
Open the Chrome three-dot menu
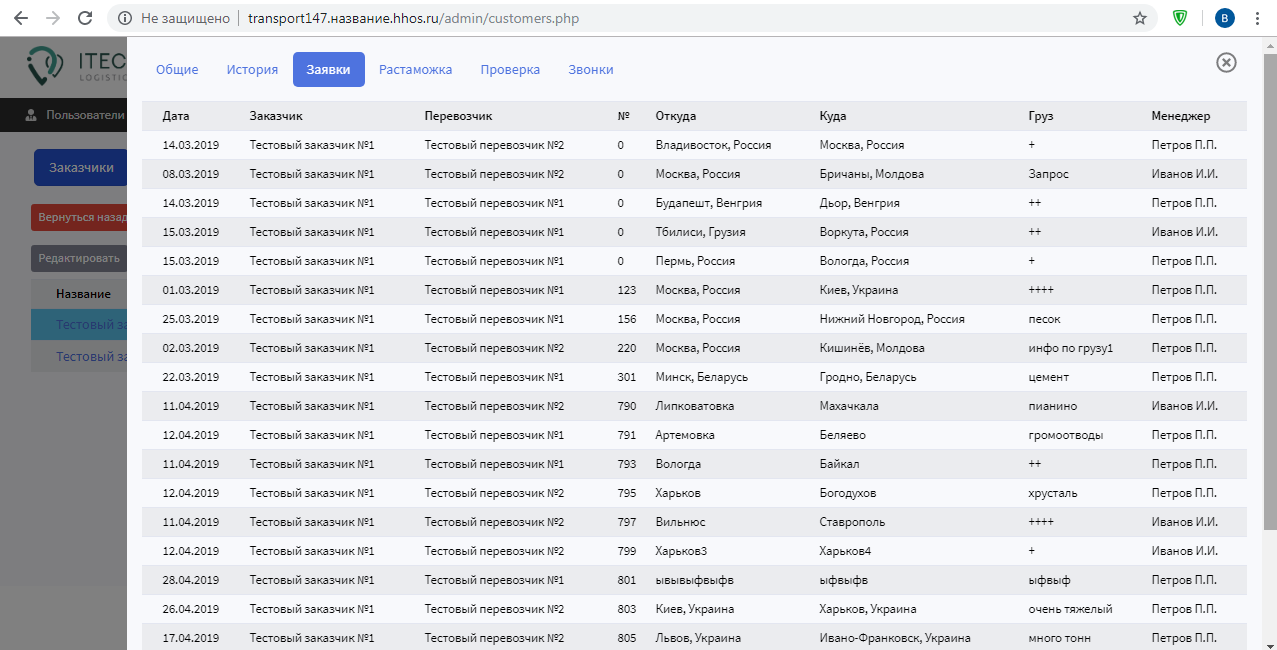point(1257,18)
